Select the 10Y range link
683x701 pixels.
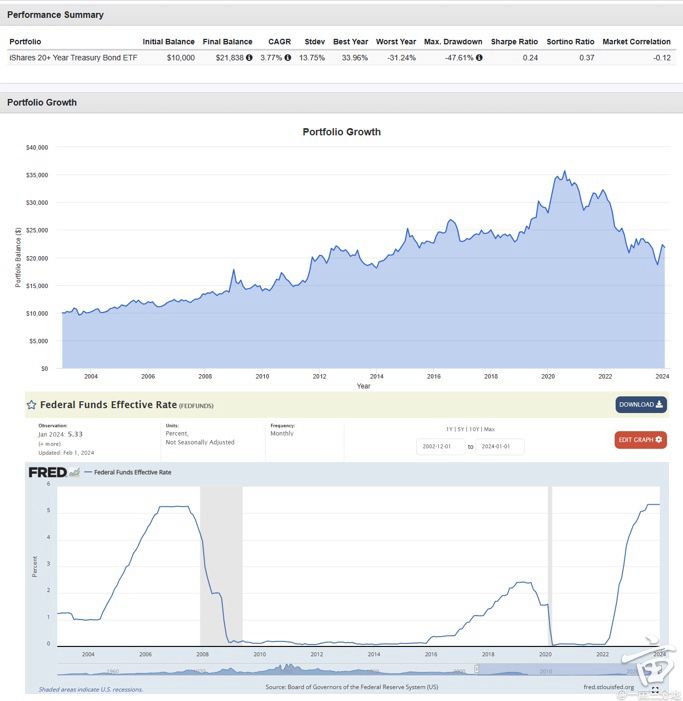473,429
